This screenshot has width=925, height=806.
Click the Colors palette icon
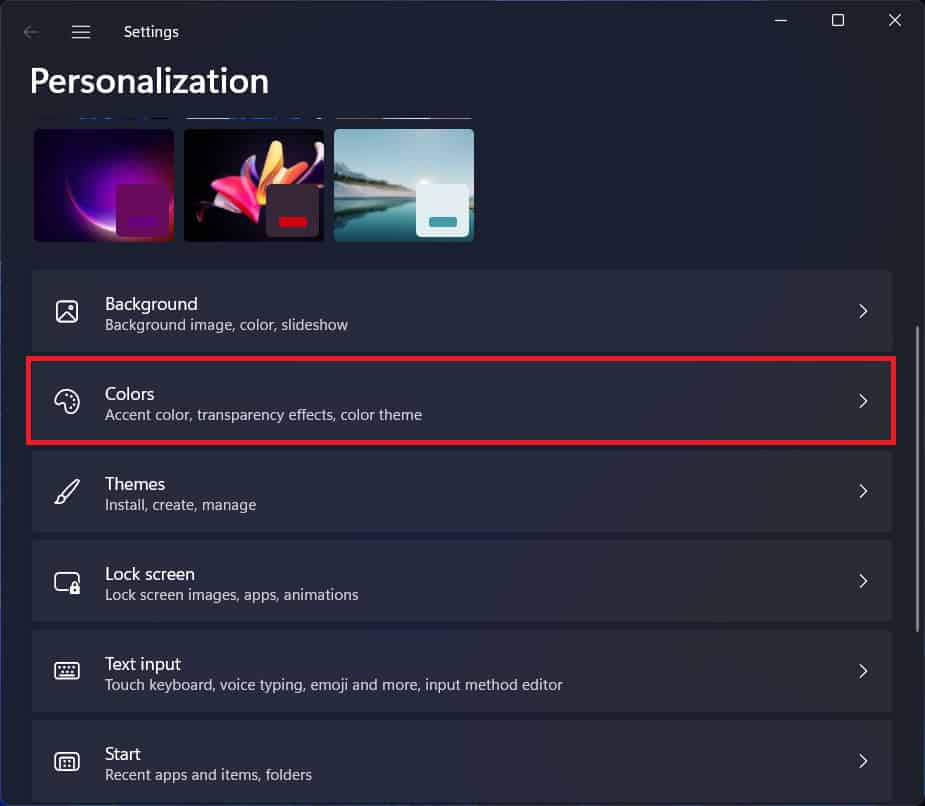click(x=67, y=402)
